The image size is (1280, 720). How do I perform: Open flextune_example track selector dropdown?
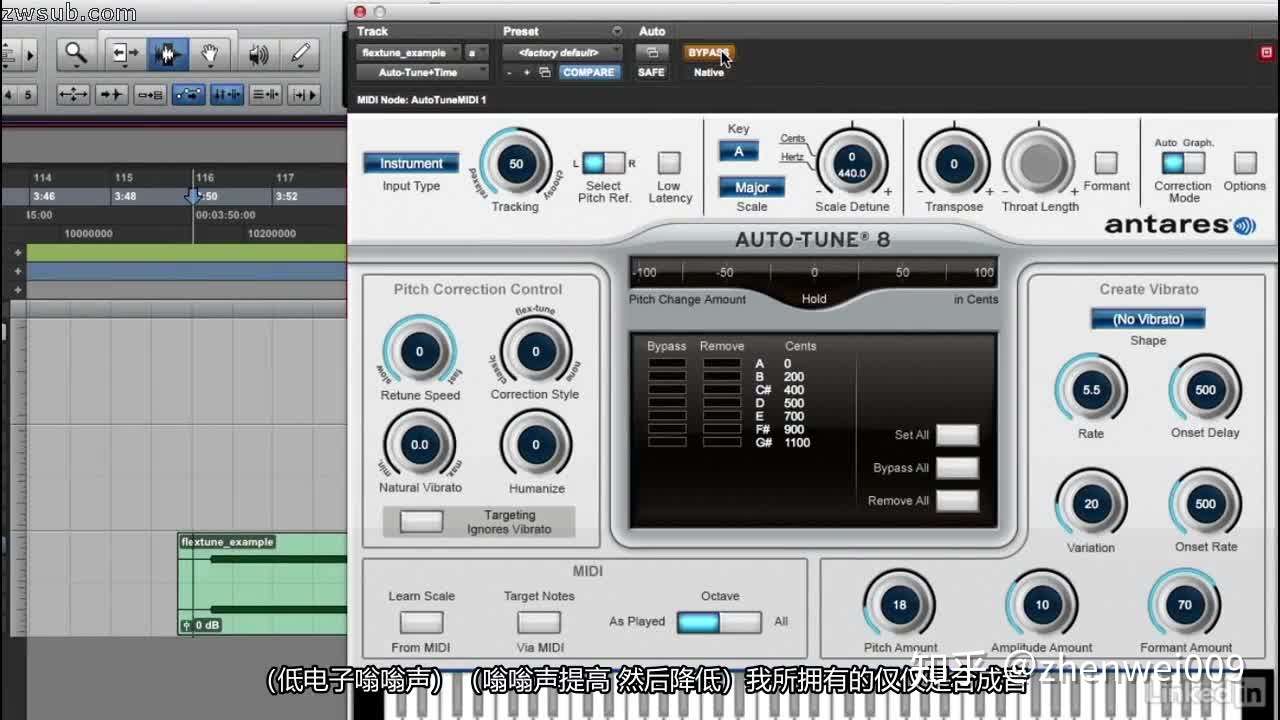pyautogui.click(x=409, y=52)
